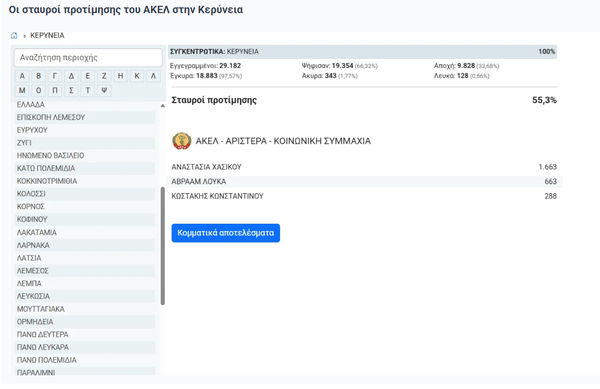Filter regions by letter Ε
Image resolution: width=600 pixels, height=389 pixels.
88,76
